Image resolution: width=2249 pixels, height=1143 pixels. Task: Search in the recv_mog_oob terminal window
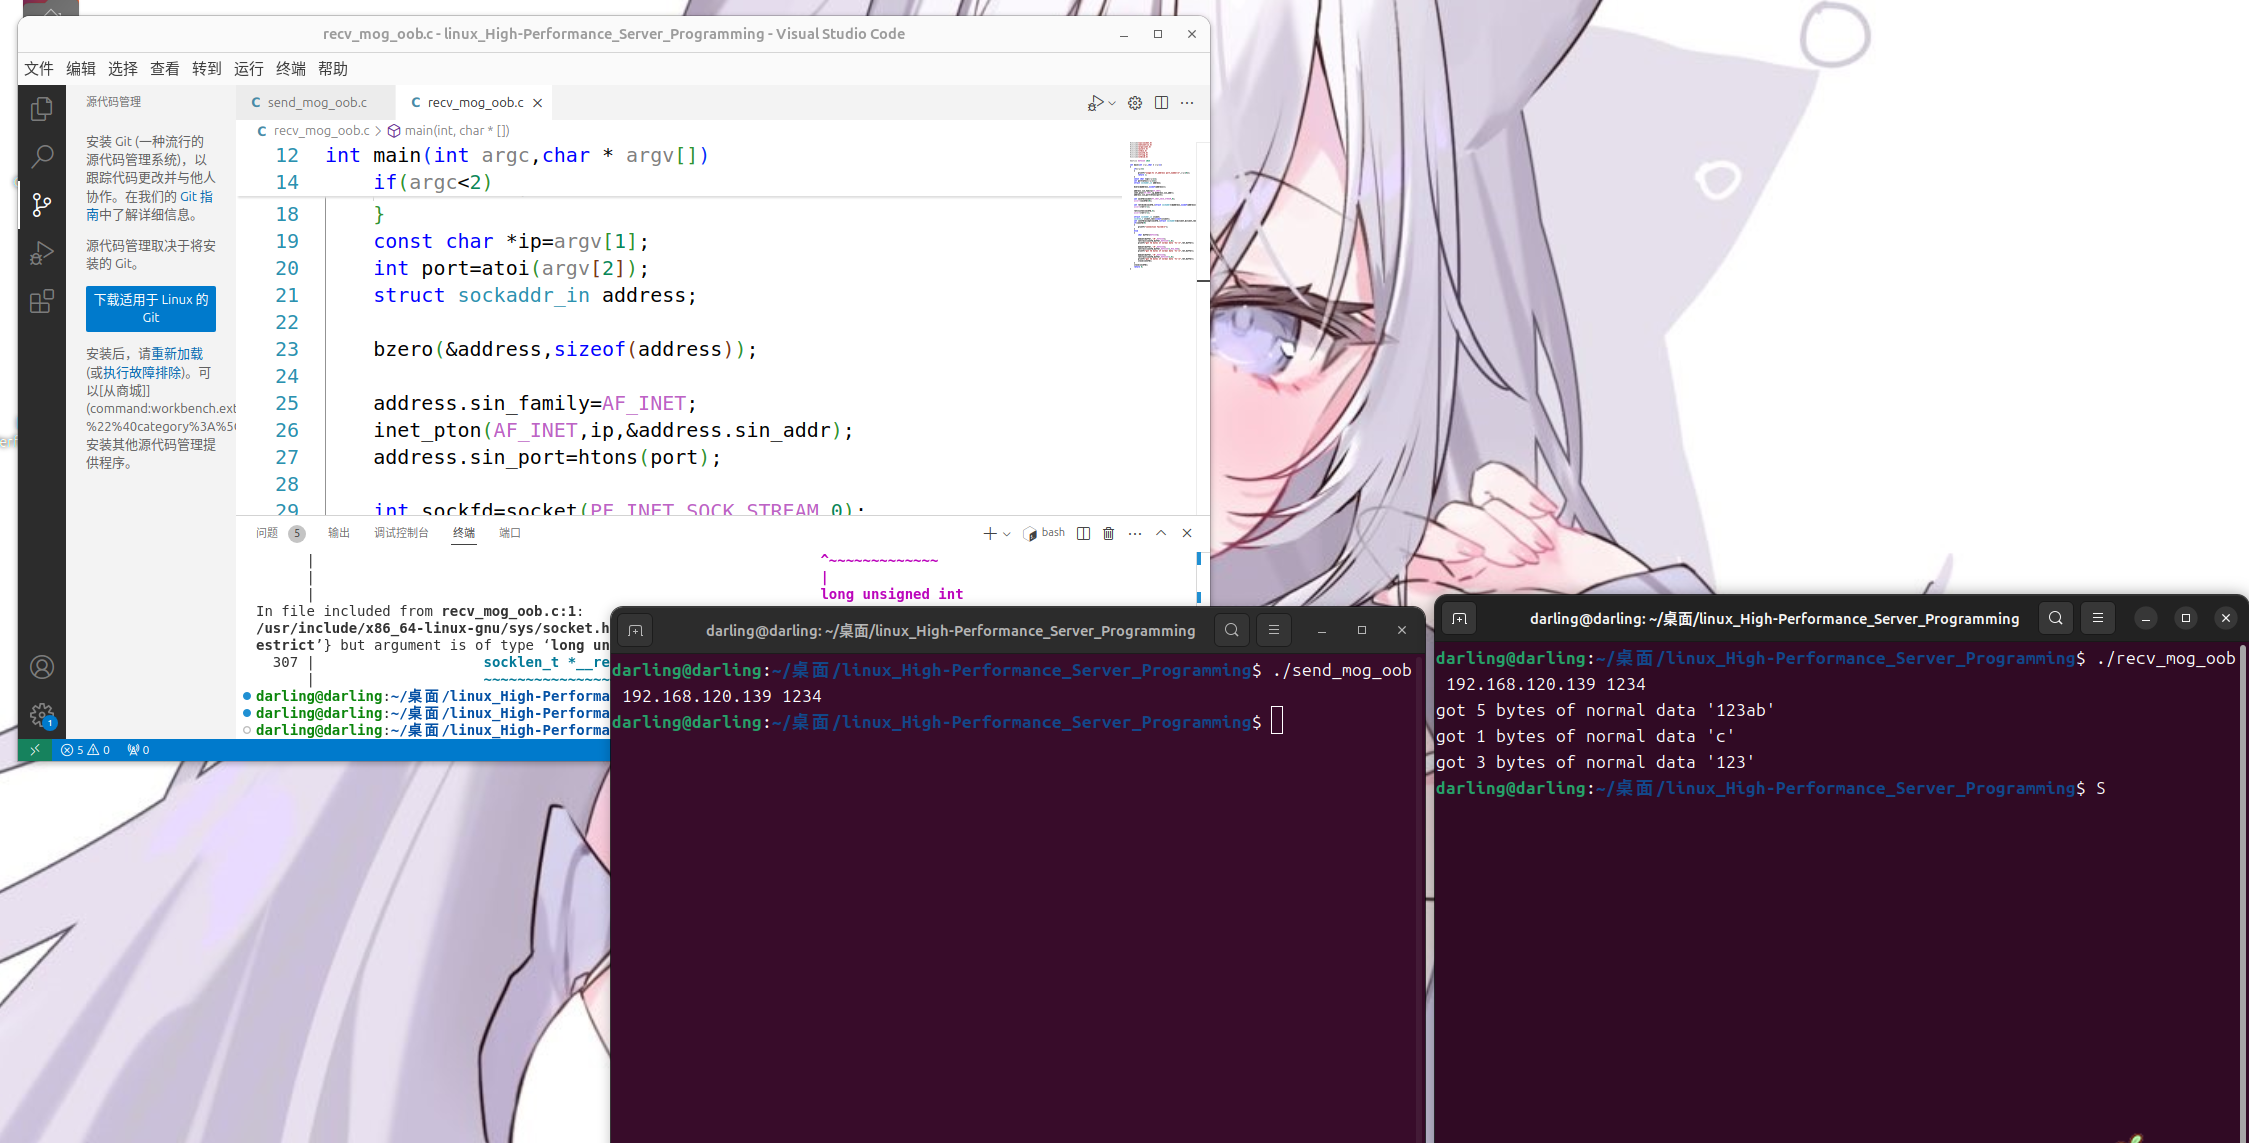click(x=2056, y=618)
